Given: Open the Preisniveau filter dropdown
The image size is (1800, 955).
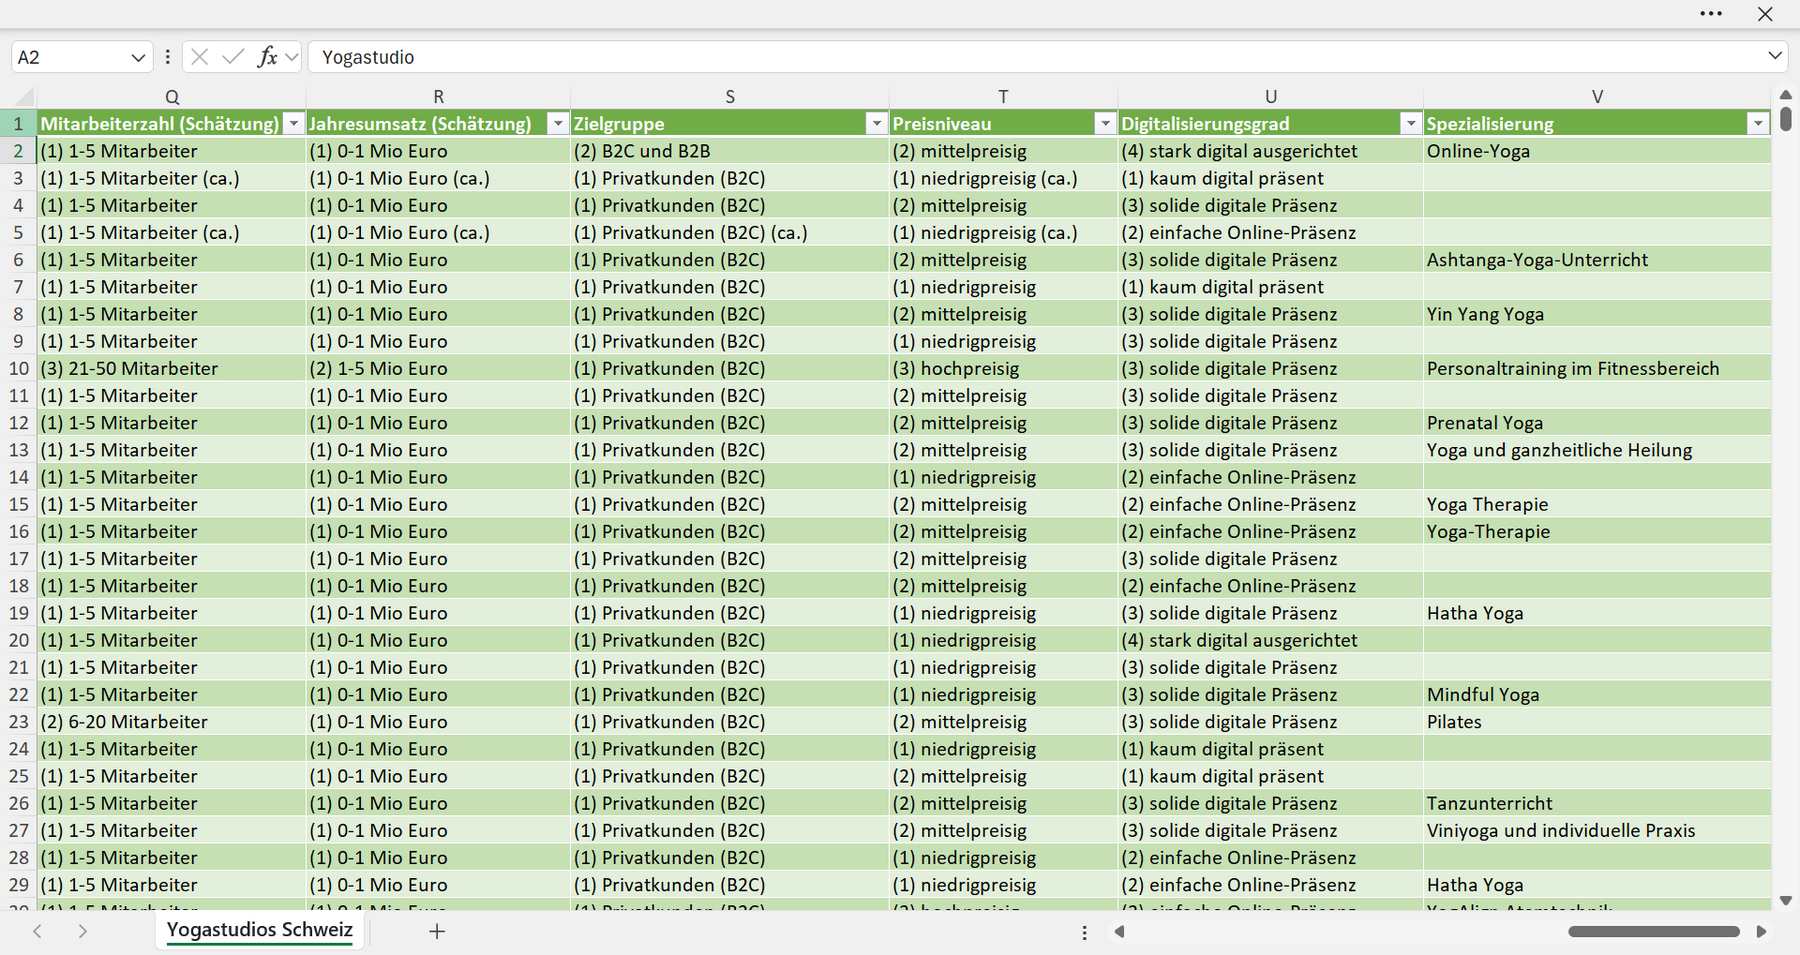Looking at the screenshot, I should (1105, 124).
